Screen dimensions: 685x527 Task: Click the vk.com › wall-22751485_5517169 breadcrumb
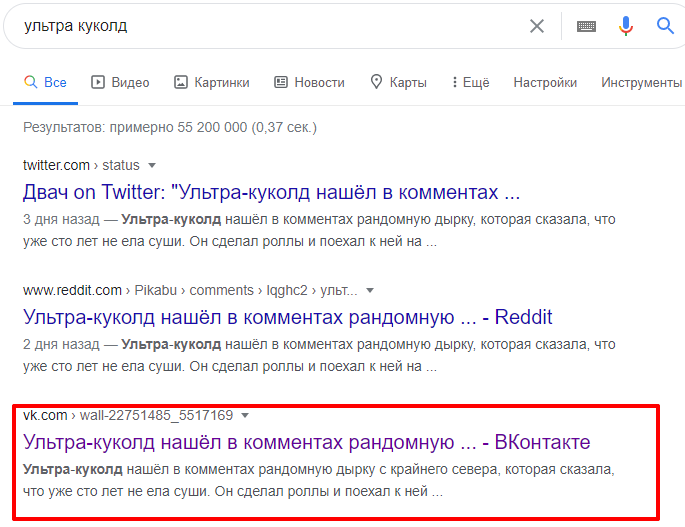(x=128, y=415)
